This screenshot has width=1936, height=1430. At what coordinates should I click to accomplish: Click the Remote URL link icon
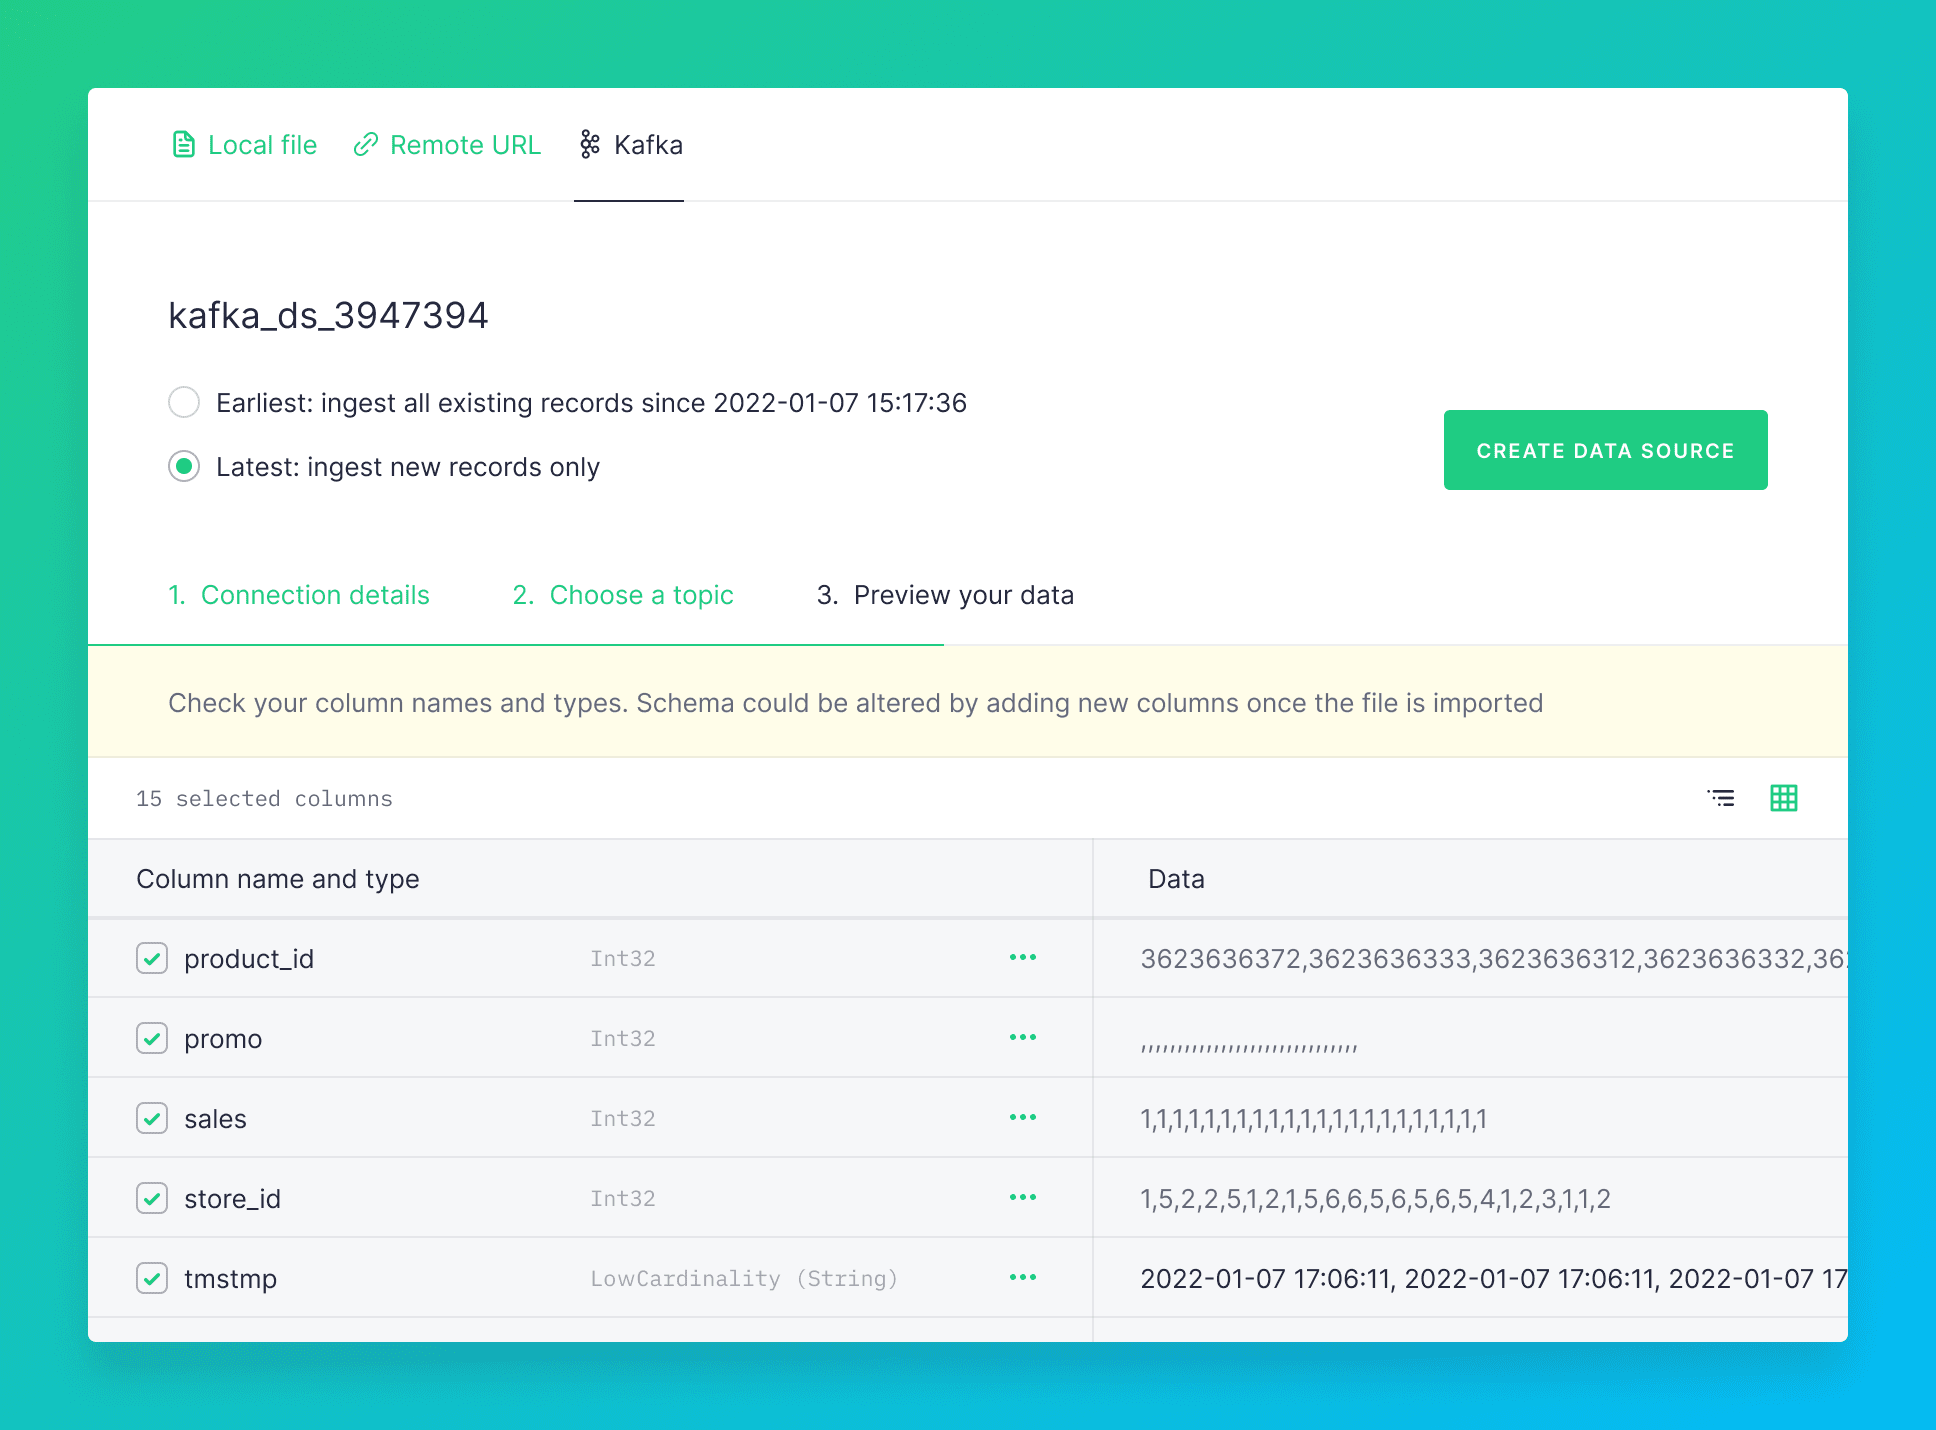pos(366,145)
